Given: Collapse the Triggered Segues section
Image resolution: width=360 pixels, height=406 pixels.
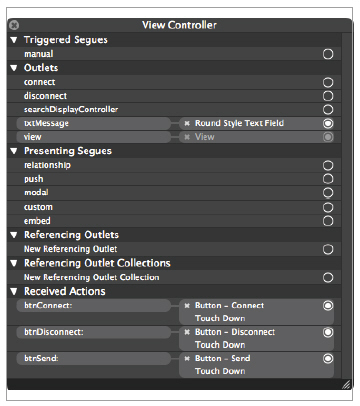Looking at the screenshot, I should pos(14,40).
